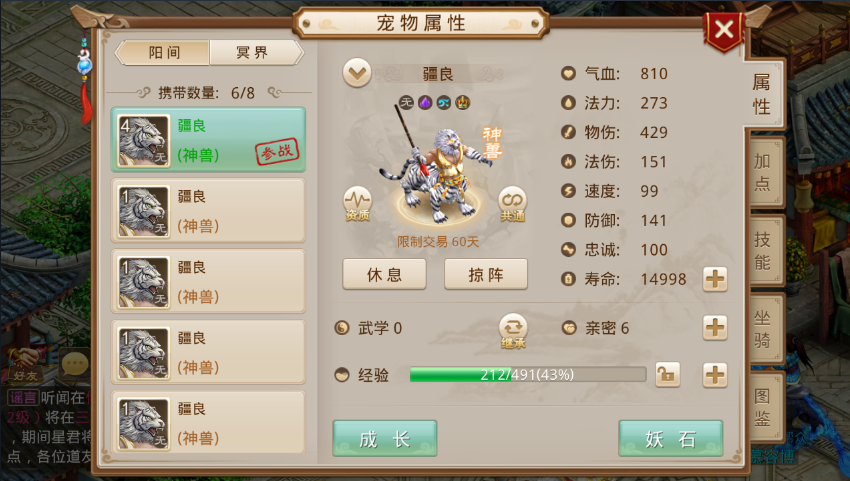This screenshot has height=481, width=850.
Task: Click the experience progress bar
Action: [x=527, y=375]
